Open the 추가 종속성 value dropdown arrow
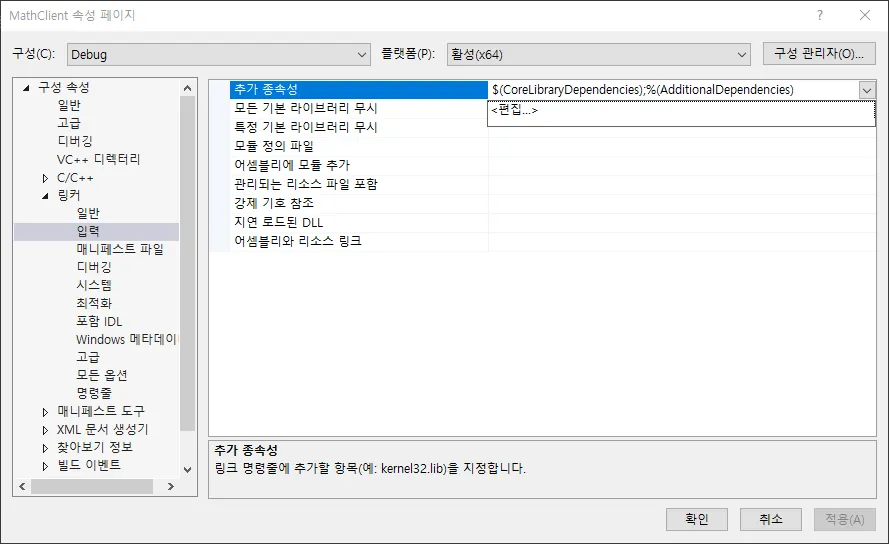Screen dimensions: 889x544 tap(867, 90)
